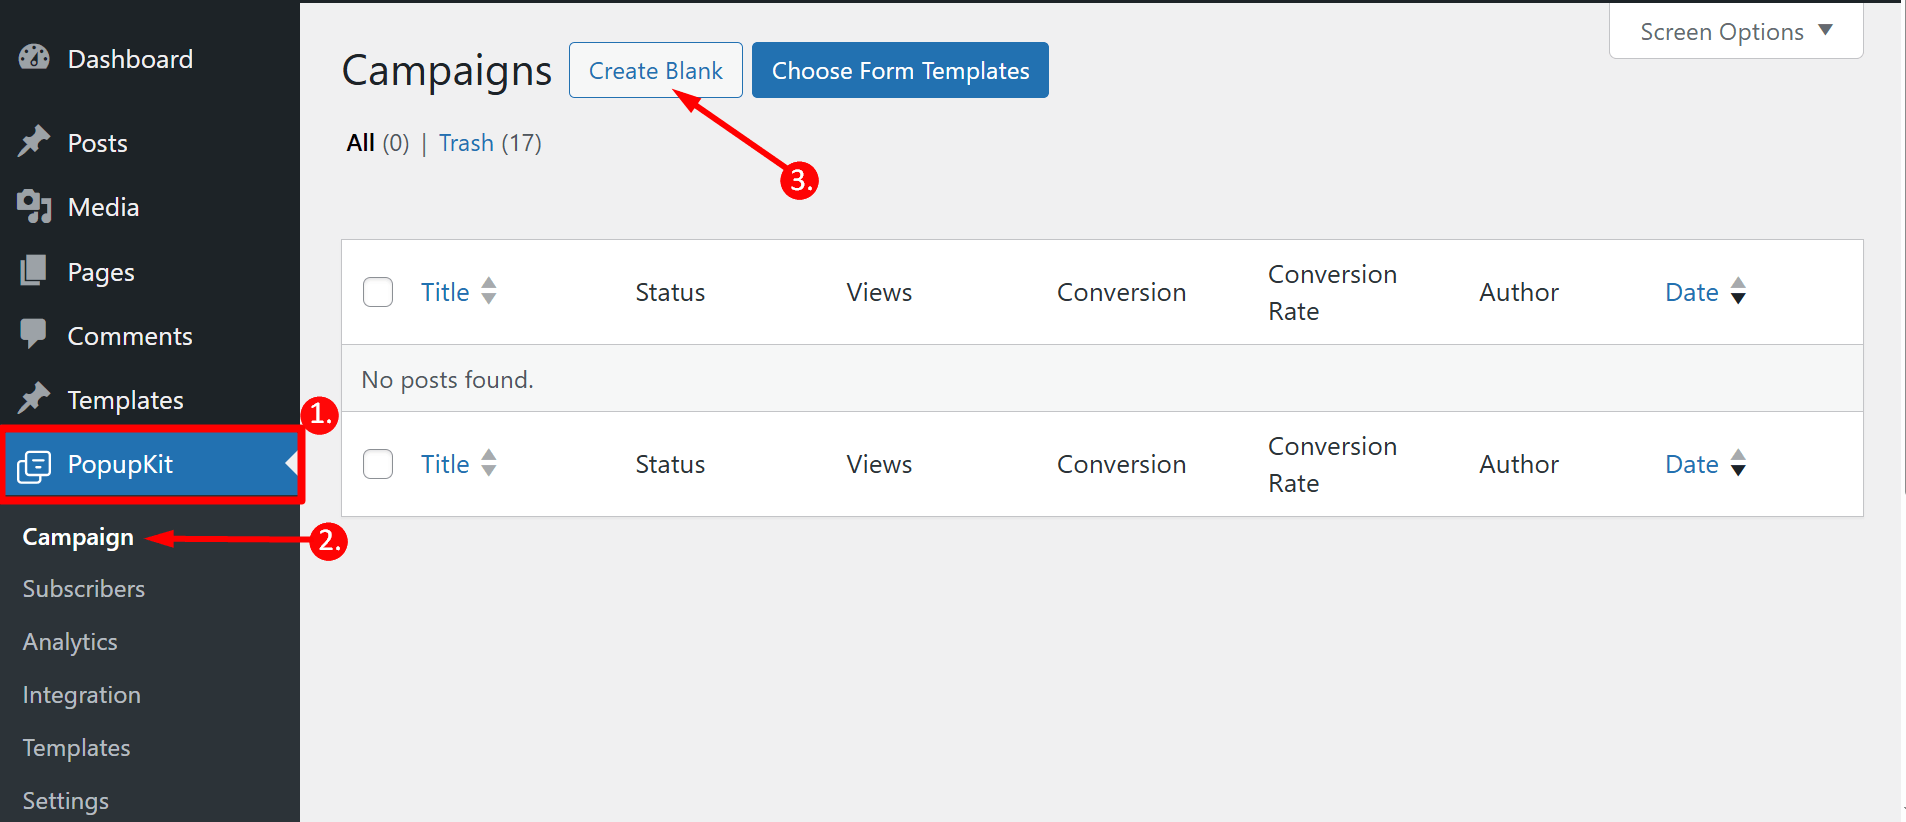Go to PopupKit Settings submenu
The image size is (1906, 822).
point(66,801)
